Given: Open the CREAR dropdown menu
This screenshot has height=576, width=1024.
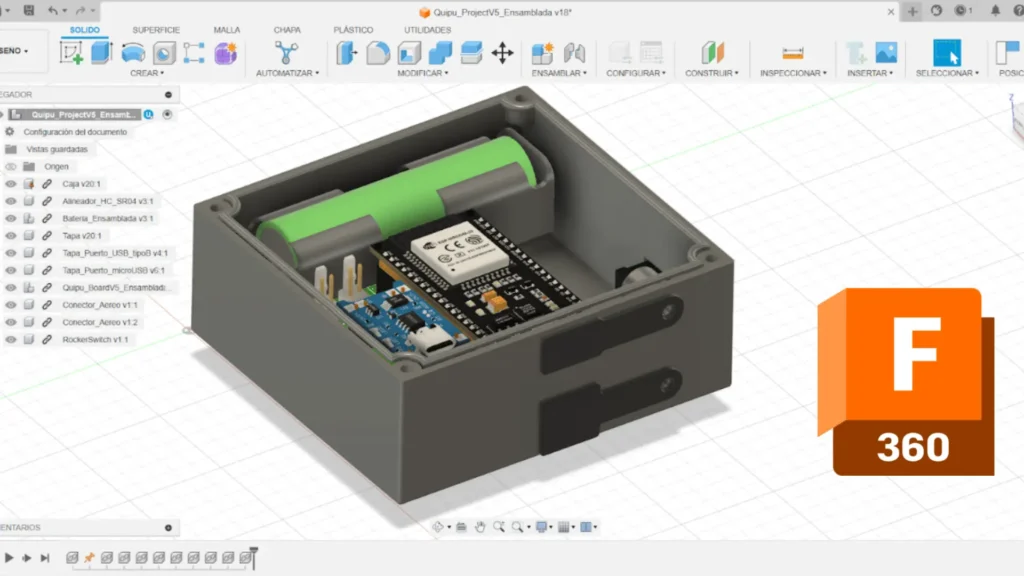Looking at the screenshot, I should point(146,73).
